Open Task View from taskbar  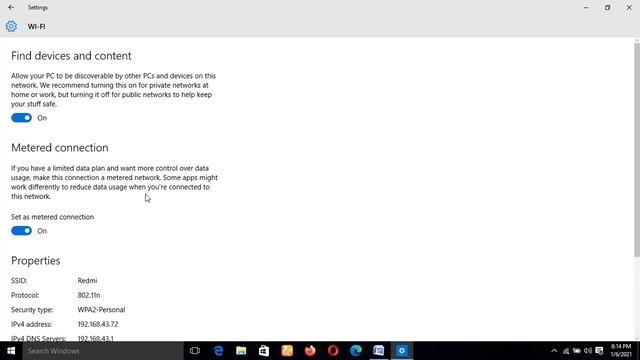[195, 351]
